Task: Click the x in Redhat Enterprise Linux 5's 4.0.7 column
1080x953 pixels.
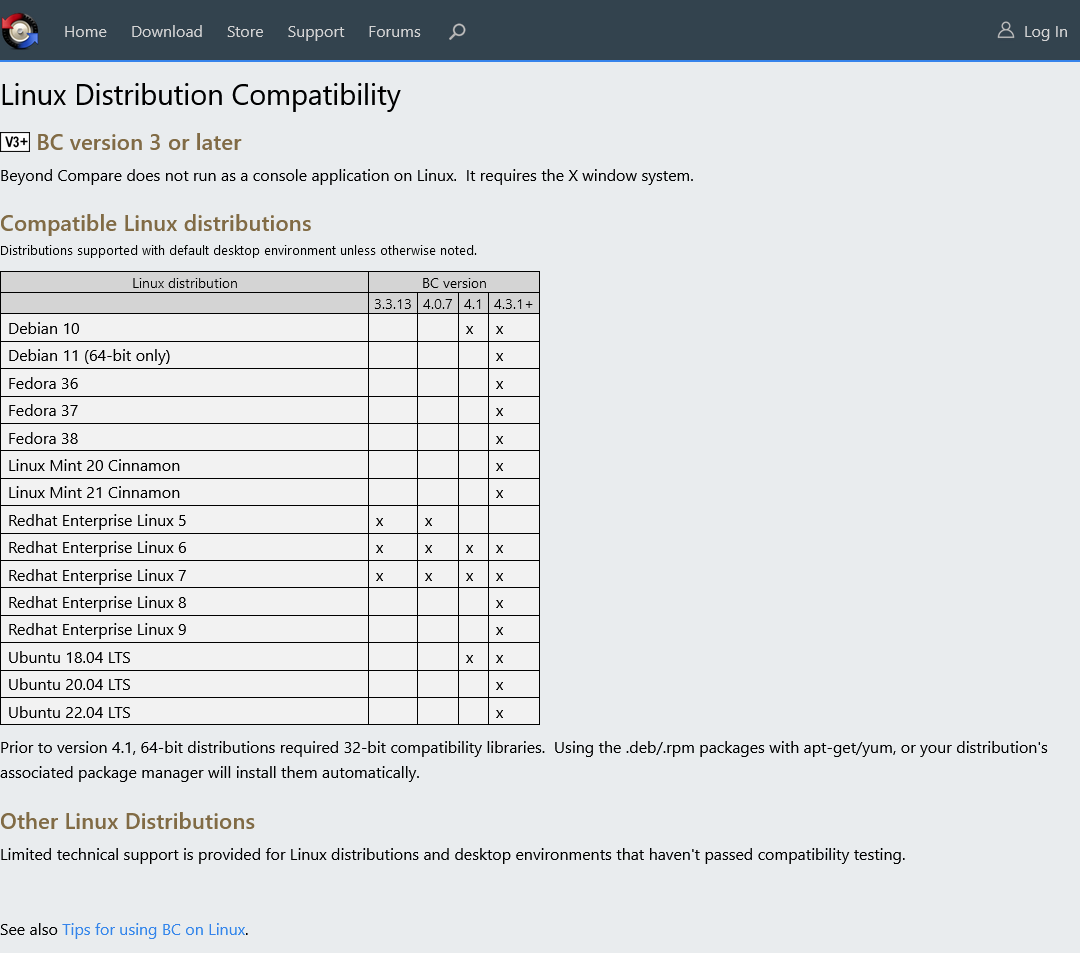Action: pyautogui.click(x=428, y=522)
